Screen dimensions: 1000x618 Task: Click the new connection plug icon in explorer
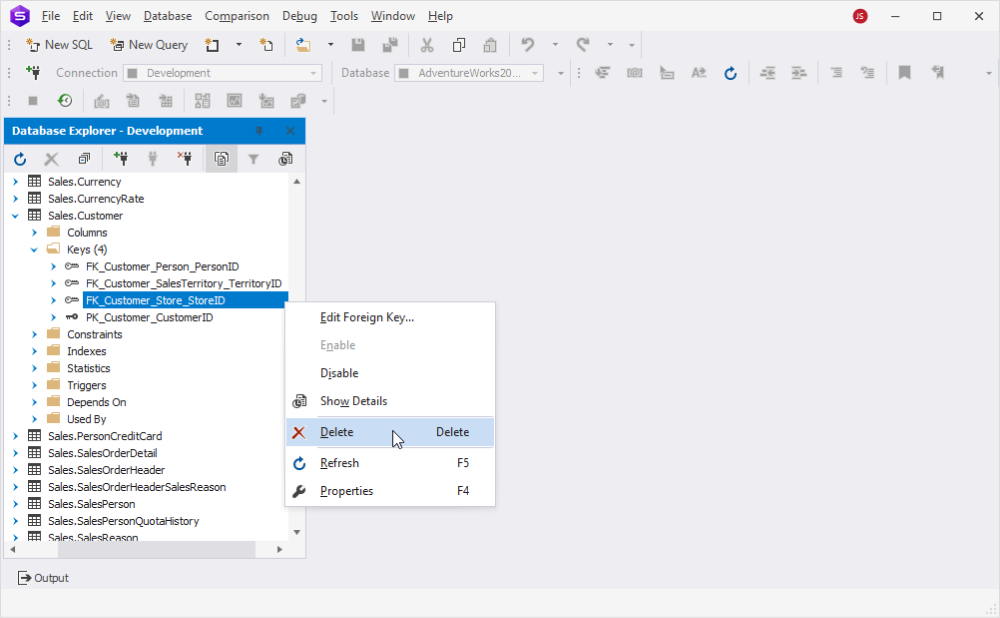(x=121, y=159)
